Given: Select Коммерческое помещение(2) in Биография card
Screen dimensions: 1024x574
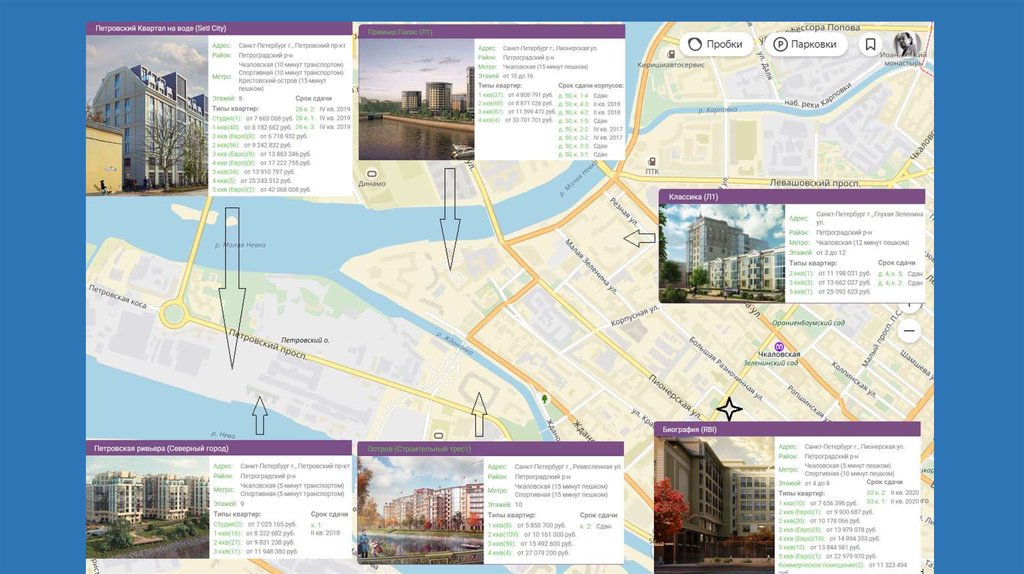Looking at the screenshot, I should pos(821,565).
